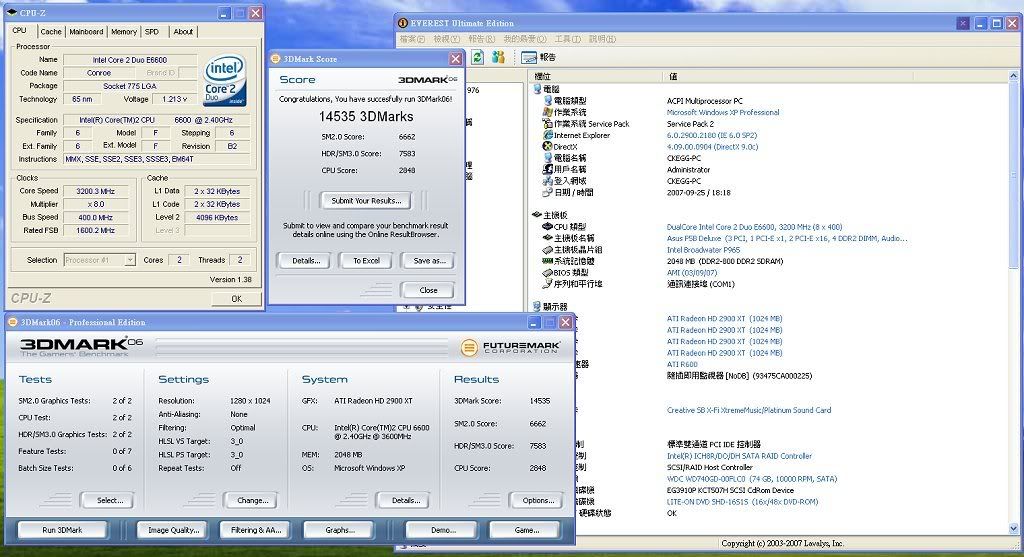Click the Core Speed 3200.3 MHz field
This screenshot has height=557, width=1024.
point(96,191)
